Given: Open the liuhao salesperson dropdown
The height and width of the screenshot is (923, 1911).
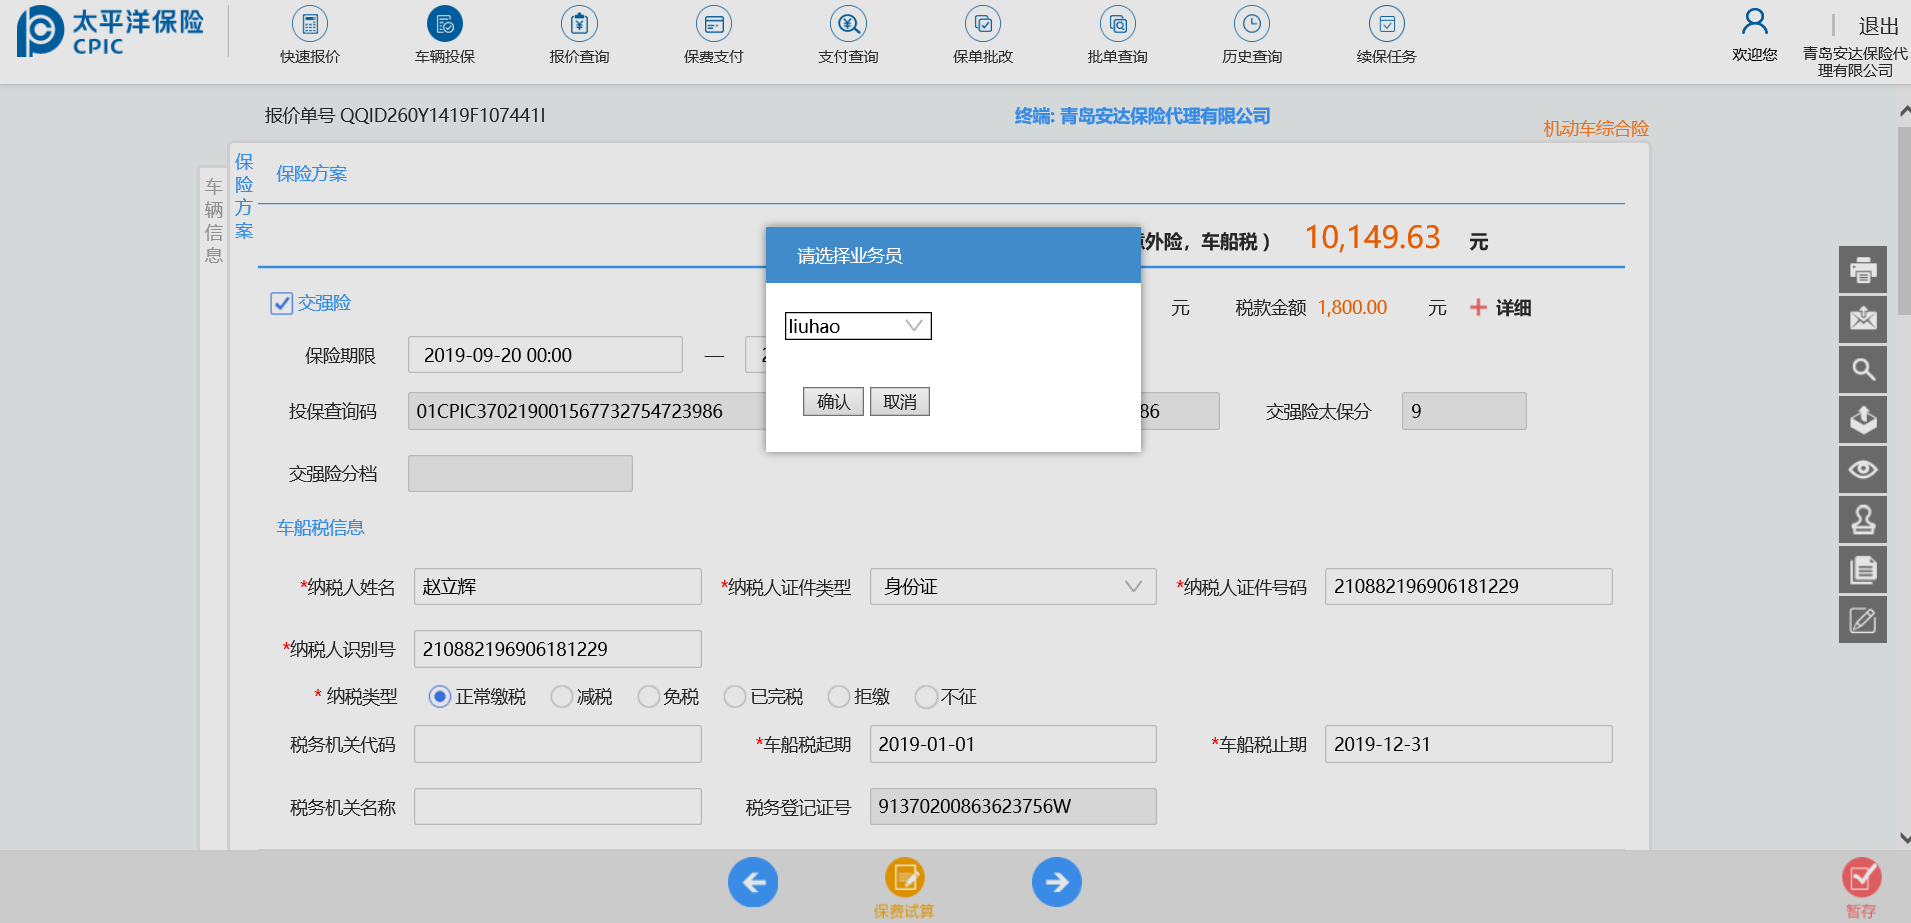Looking at the screenshot, I should [x=858, y=326].
